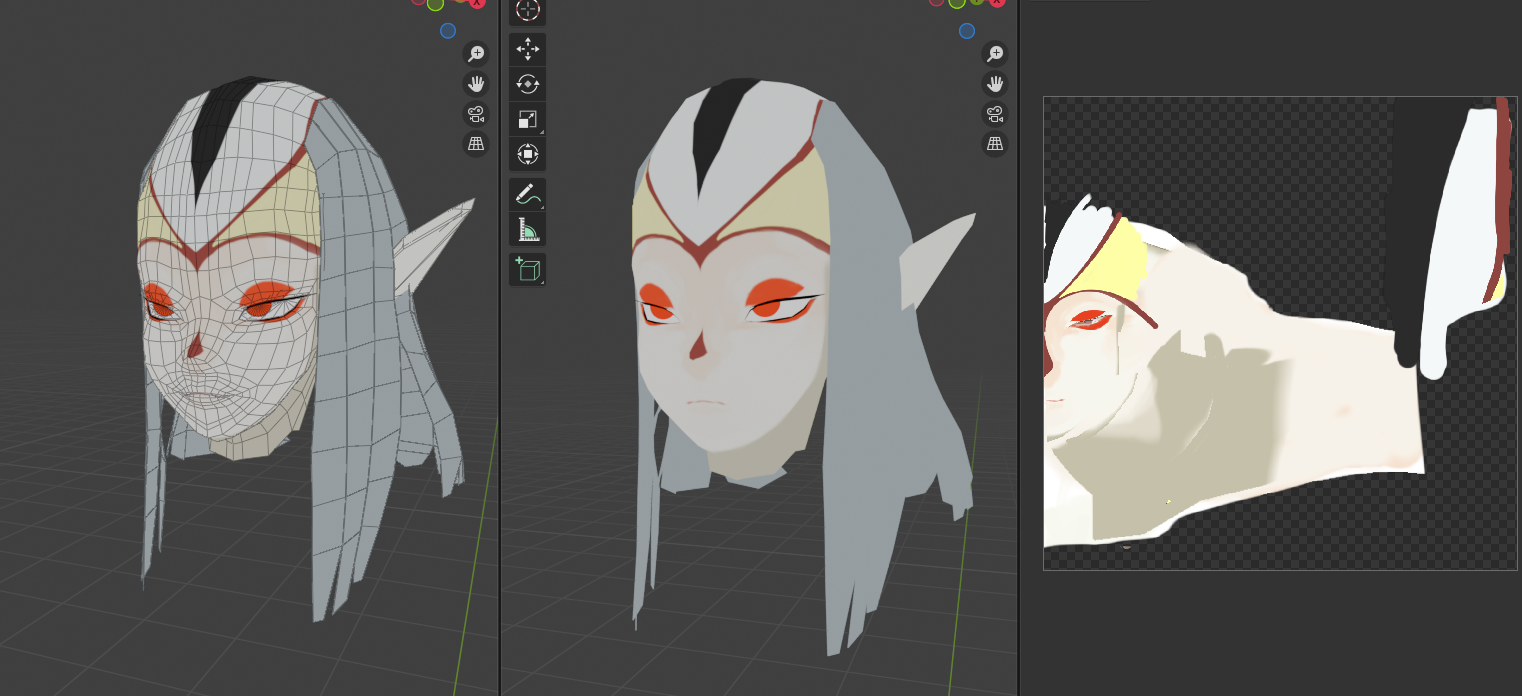Image resolution: width=1522 pixels, height=696 pixels.
Task: Click blue Z-axis dot in solid-shaded viewport gizmo
Action: (967, 31)
